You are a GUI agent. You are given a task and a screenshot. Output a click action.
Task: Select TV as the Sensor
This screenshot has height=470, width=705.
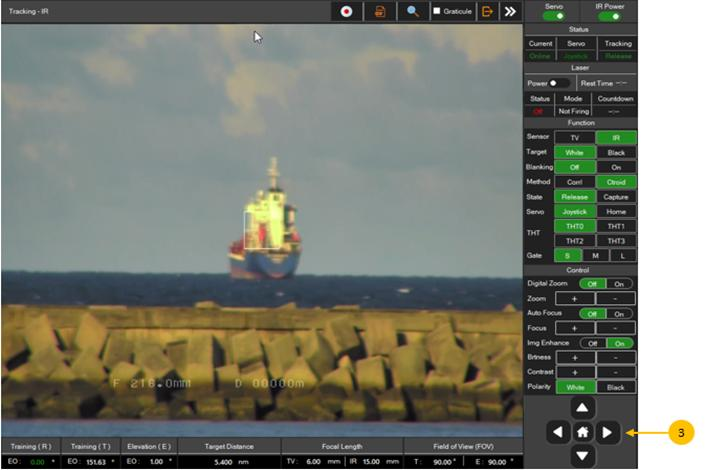tap(575, 138)
